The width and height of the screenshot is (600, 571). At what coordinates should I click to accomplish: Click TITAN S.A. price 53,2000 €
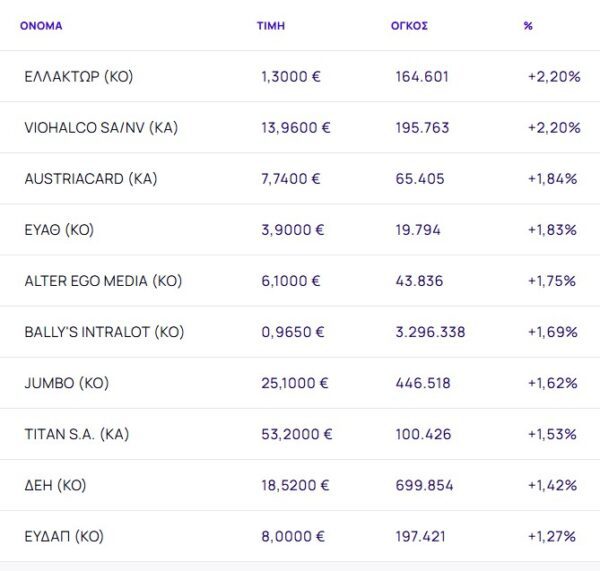(295, 434)
